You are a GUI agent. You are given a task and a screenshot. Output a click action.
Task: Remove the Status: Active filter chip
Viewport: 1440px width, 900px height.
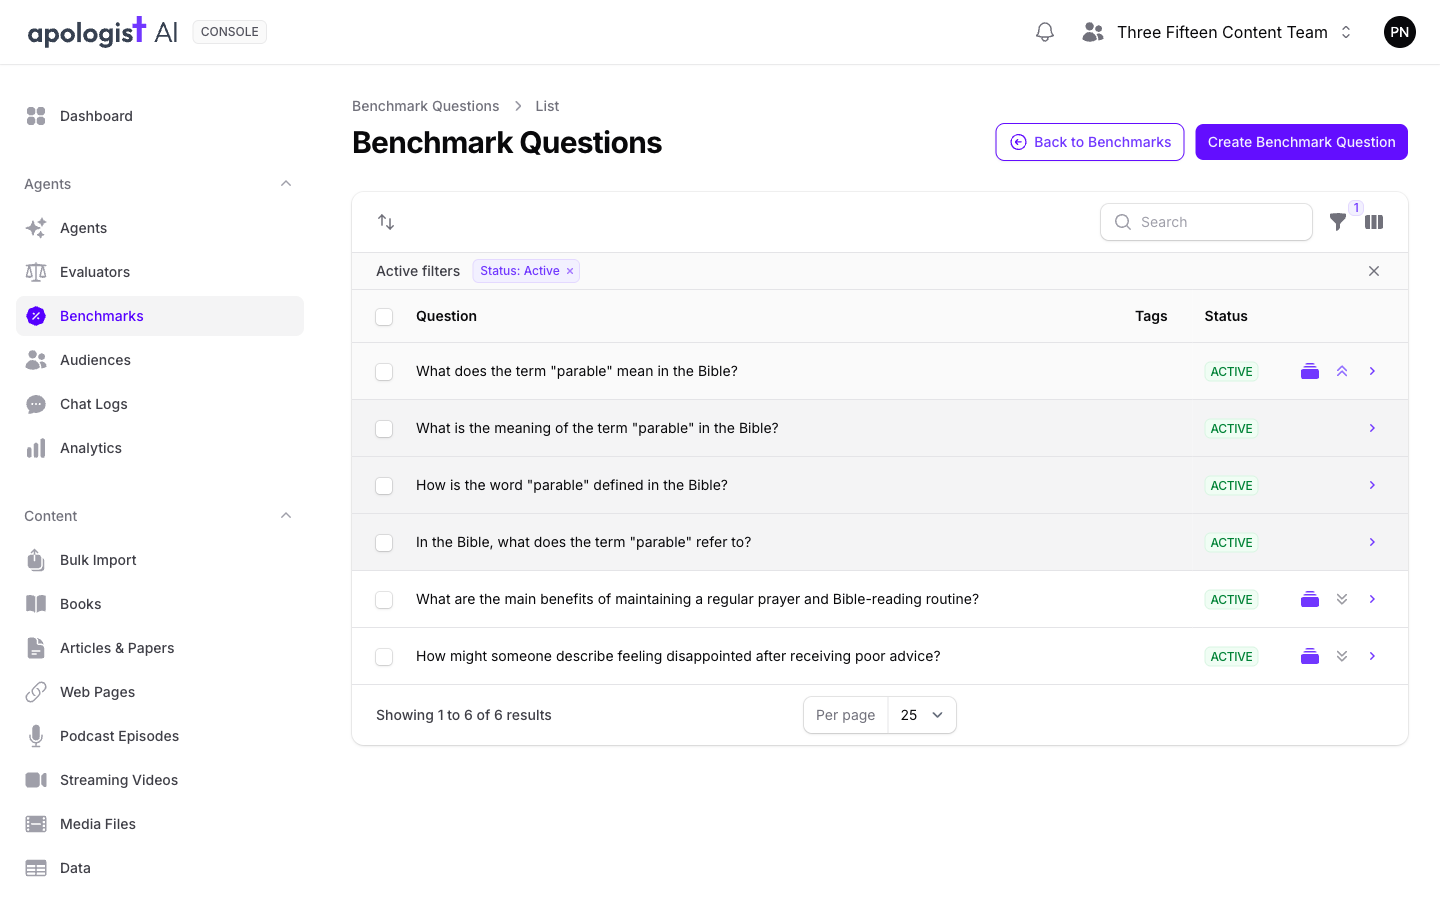pyautogui.click(x=570, y=271)
